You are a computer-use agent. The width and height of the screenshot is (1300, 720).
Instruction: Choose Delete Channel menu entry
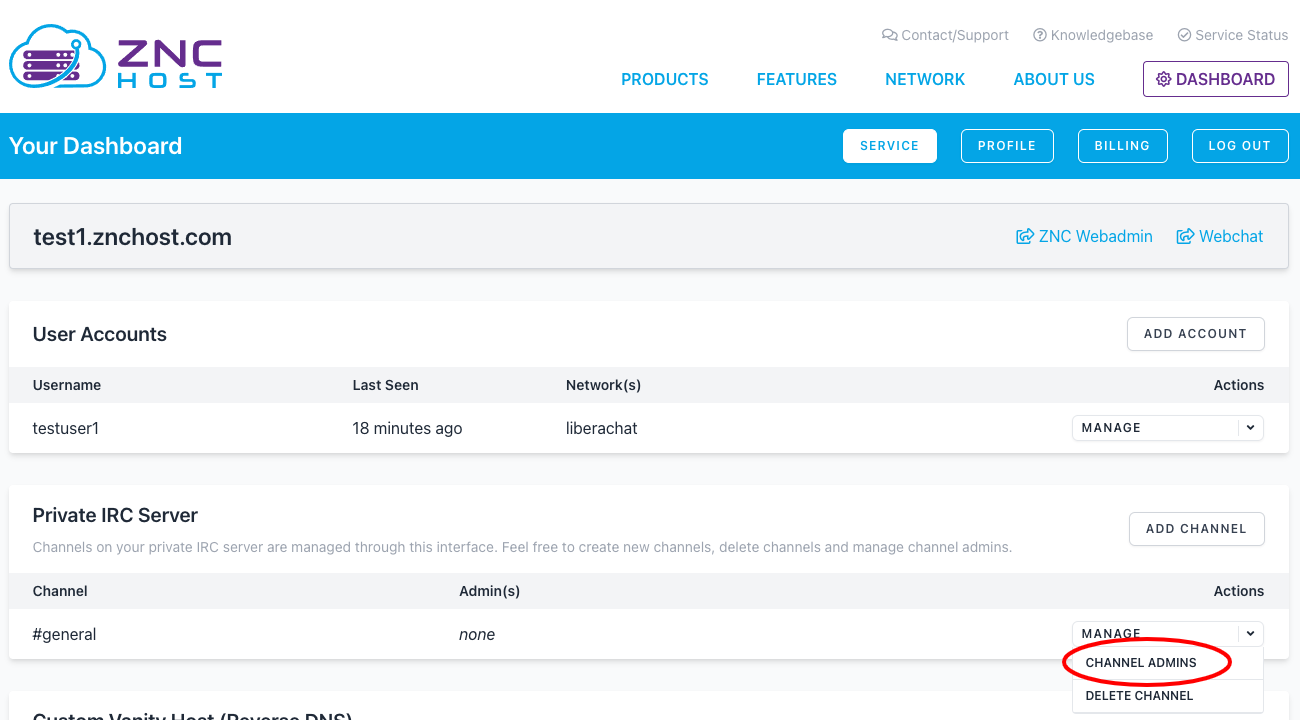(1139, 696)
